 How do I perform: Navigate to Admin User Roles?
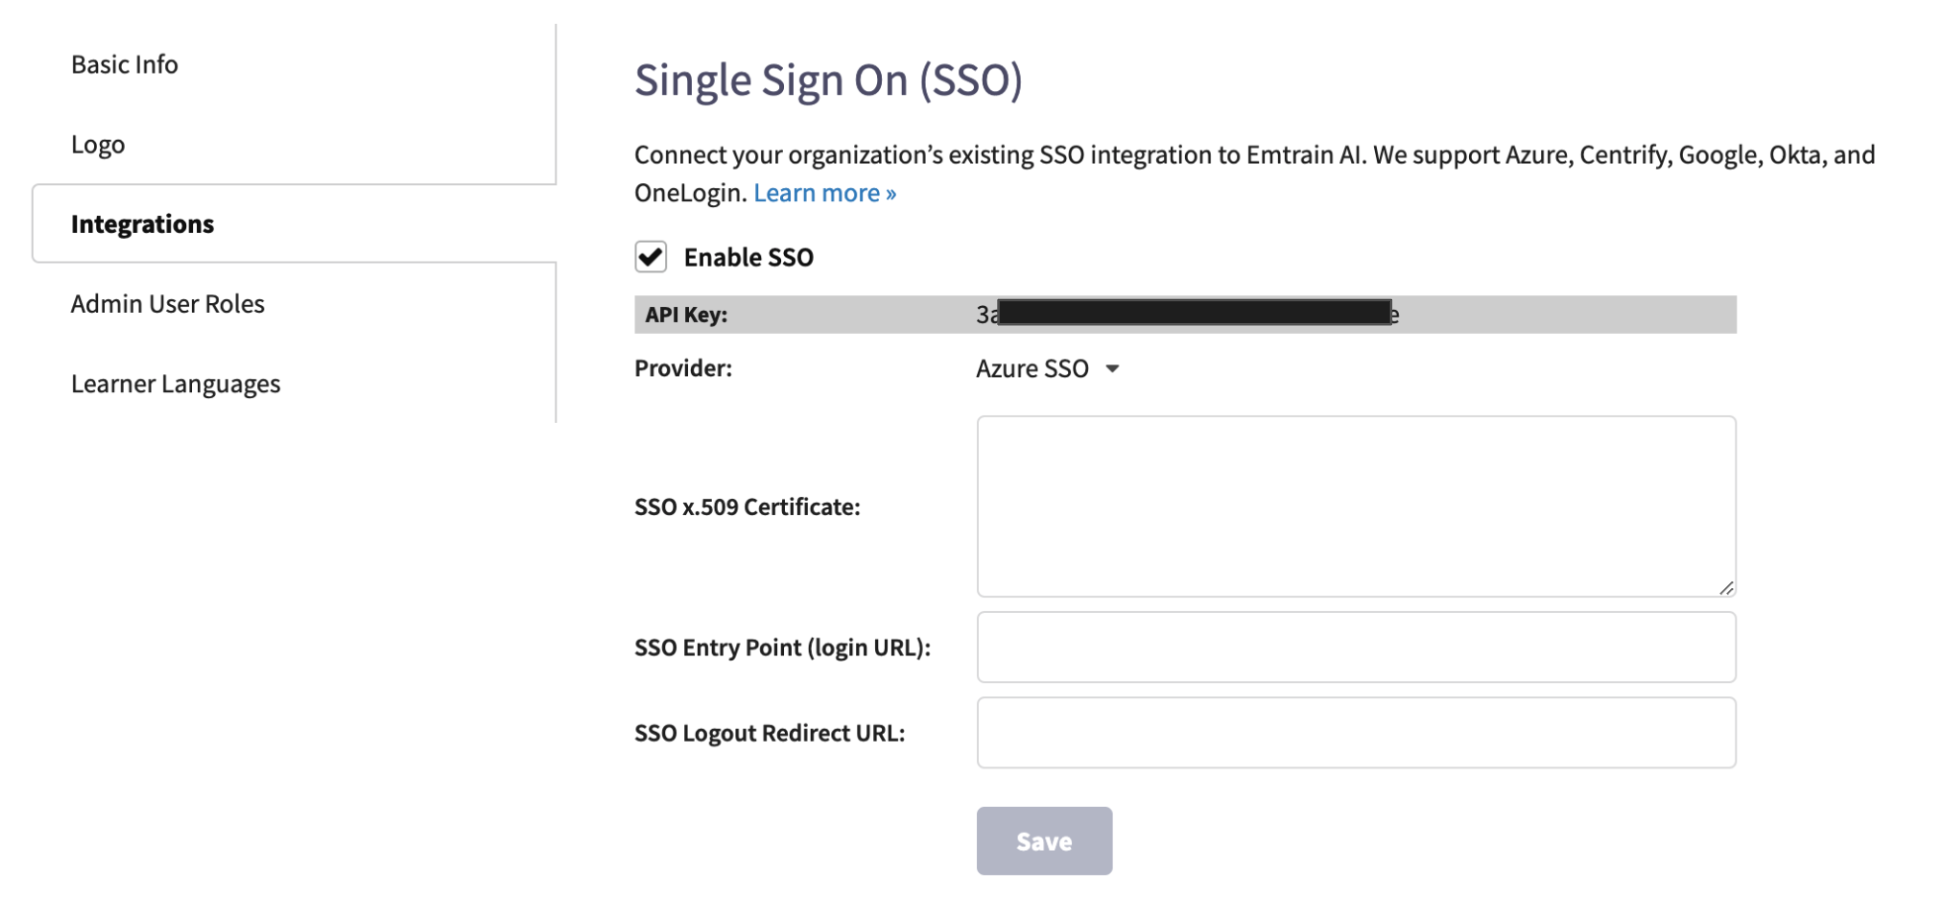pyautogui.click(x=167, y=303)
